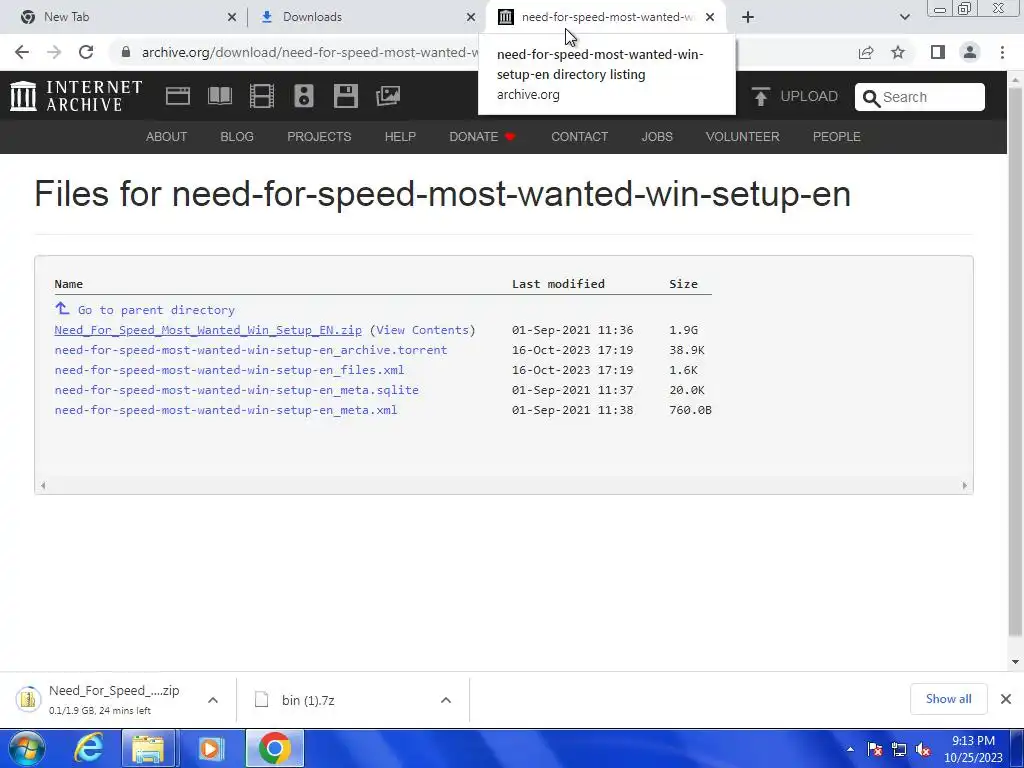The width and height of the screenshot is (1024, 768).
Task: Click the Action Center flag icon
Action: click(875, 750)
